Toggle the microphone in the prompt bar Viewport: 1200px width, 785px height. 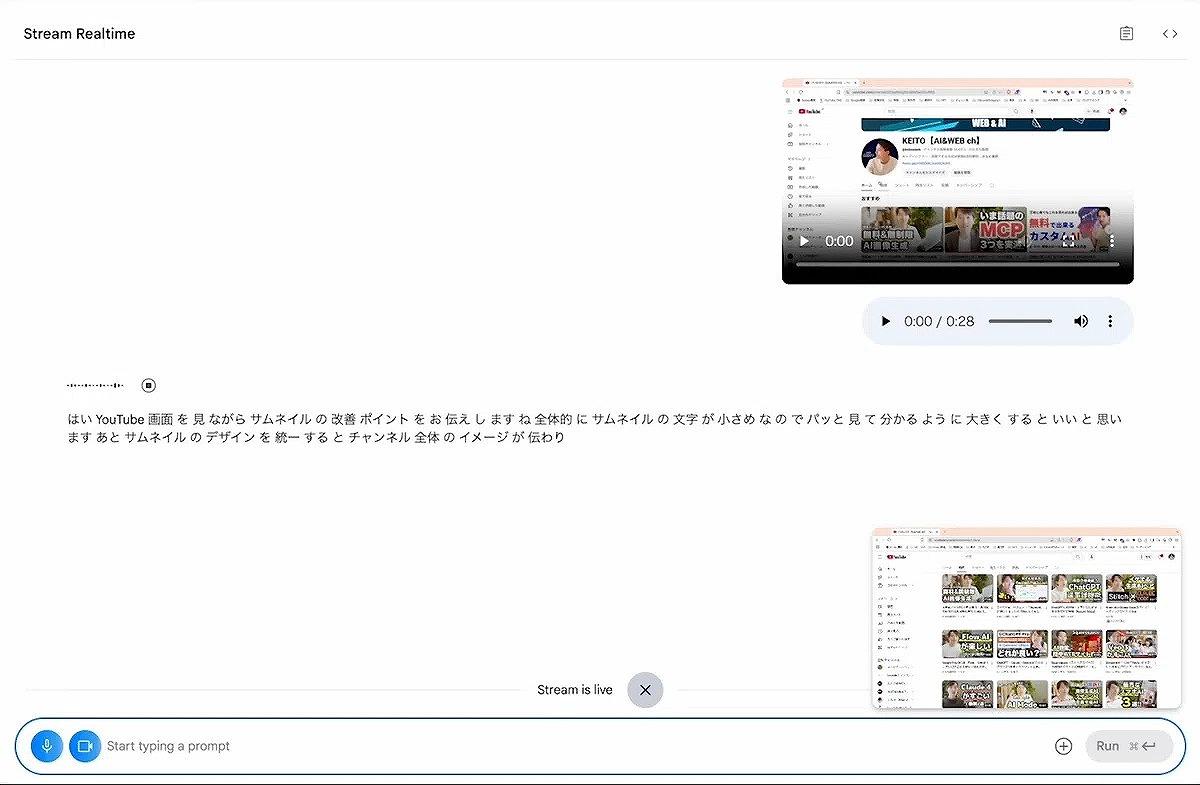(47, 746)
